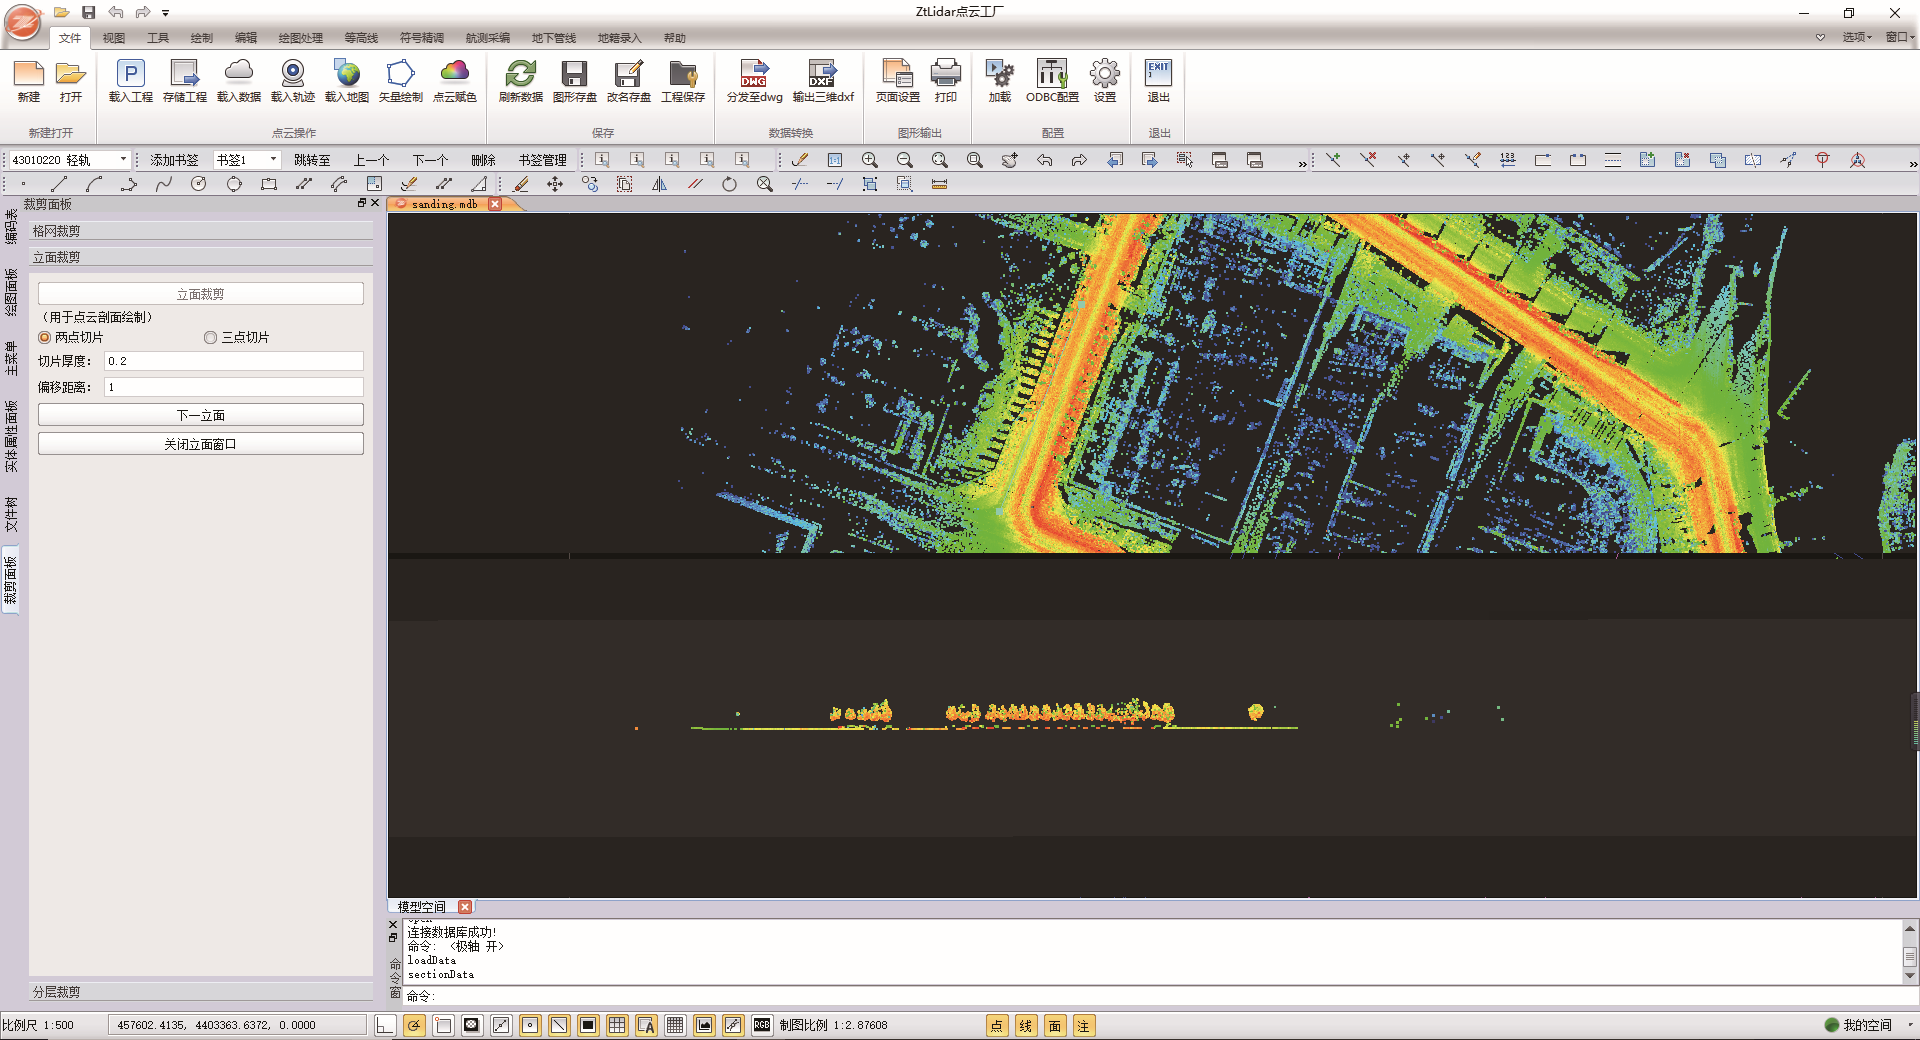The height and width of the screenshot is (1040, 1920).
Task: Select the move cross-arrows edit tool
Action: pyautogui.click(x=555, y=184)
